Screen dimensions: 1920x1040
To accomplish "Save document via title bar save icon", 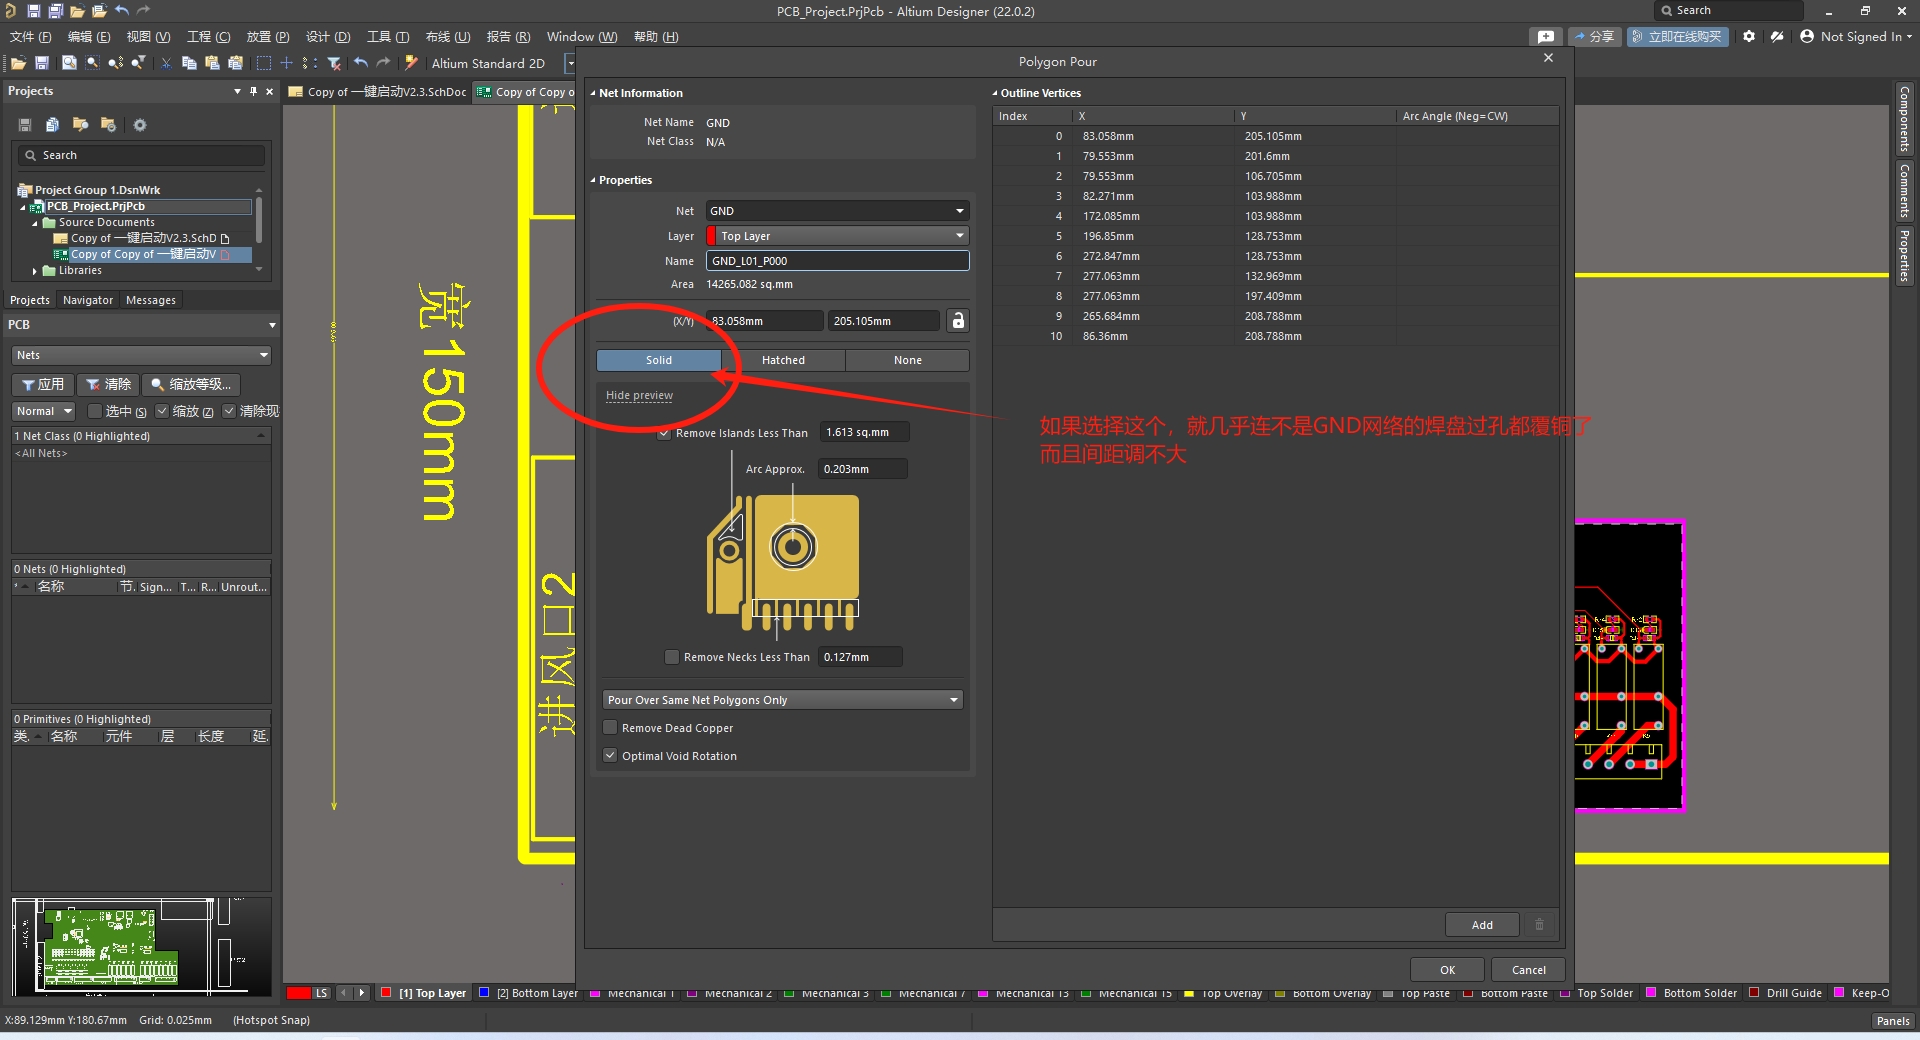I will click(x=33, y=11).
